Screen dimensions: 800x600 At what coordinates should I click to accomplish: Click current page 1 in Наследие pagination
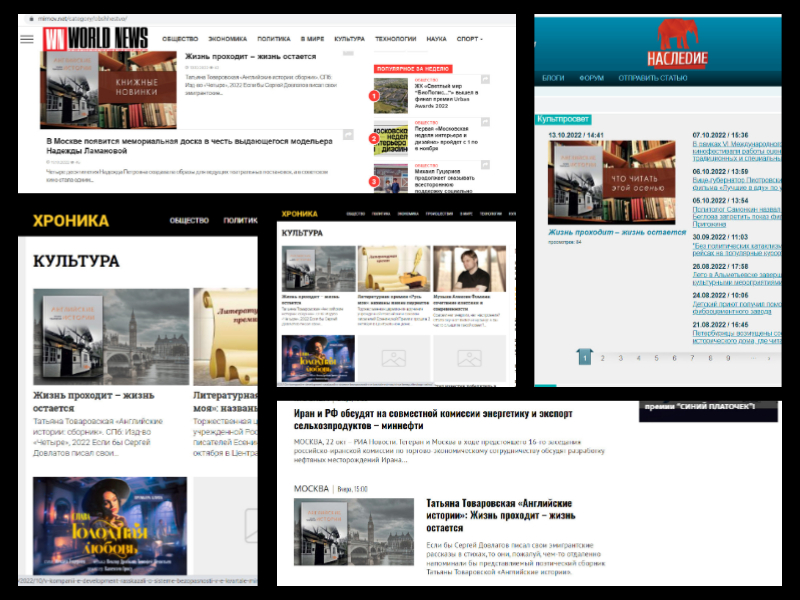tap(585, 357)
